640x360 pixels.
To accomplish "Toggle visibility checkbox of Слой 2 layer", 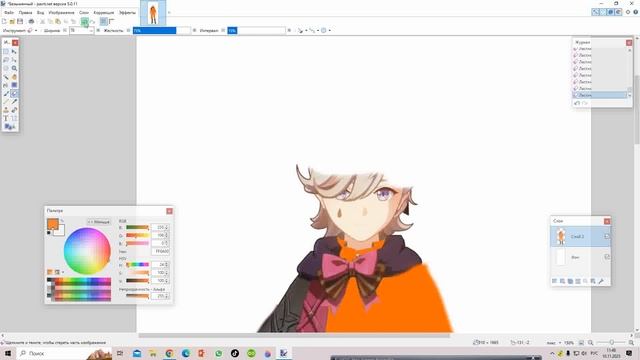I will click(x=607, y=236).
